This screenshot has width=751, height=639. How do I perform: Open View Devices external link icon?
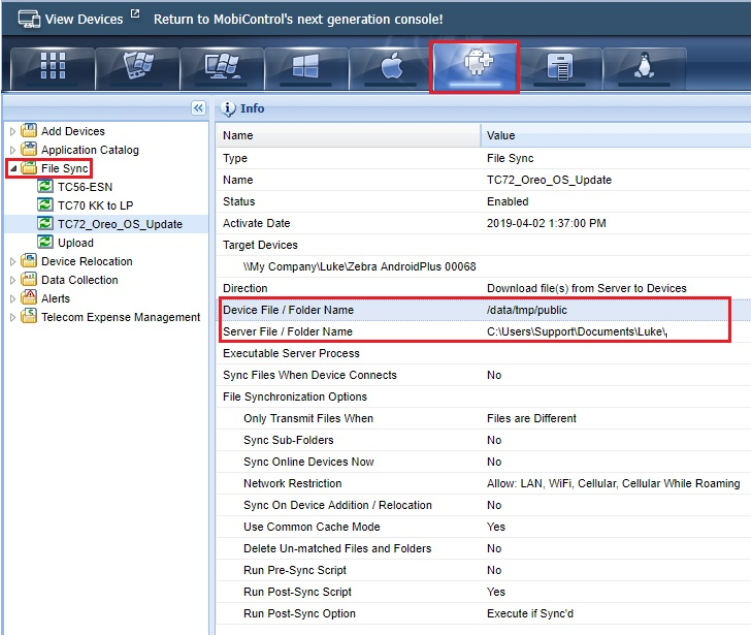pyautogui.click(x=135, y=13)
